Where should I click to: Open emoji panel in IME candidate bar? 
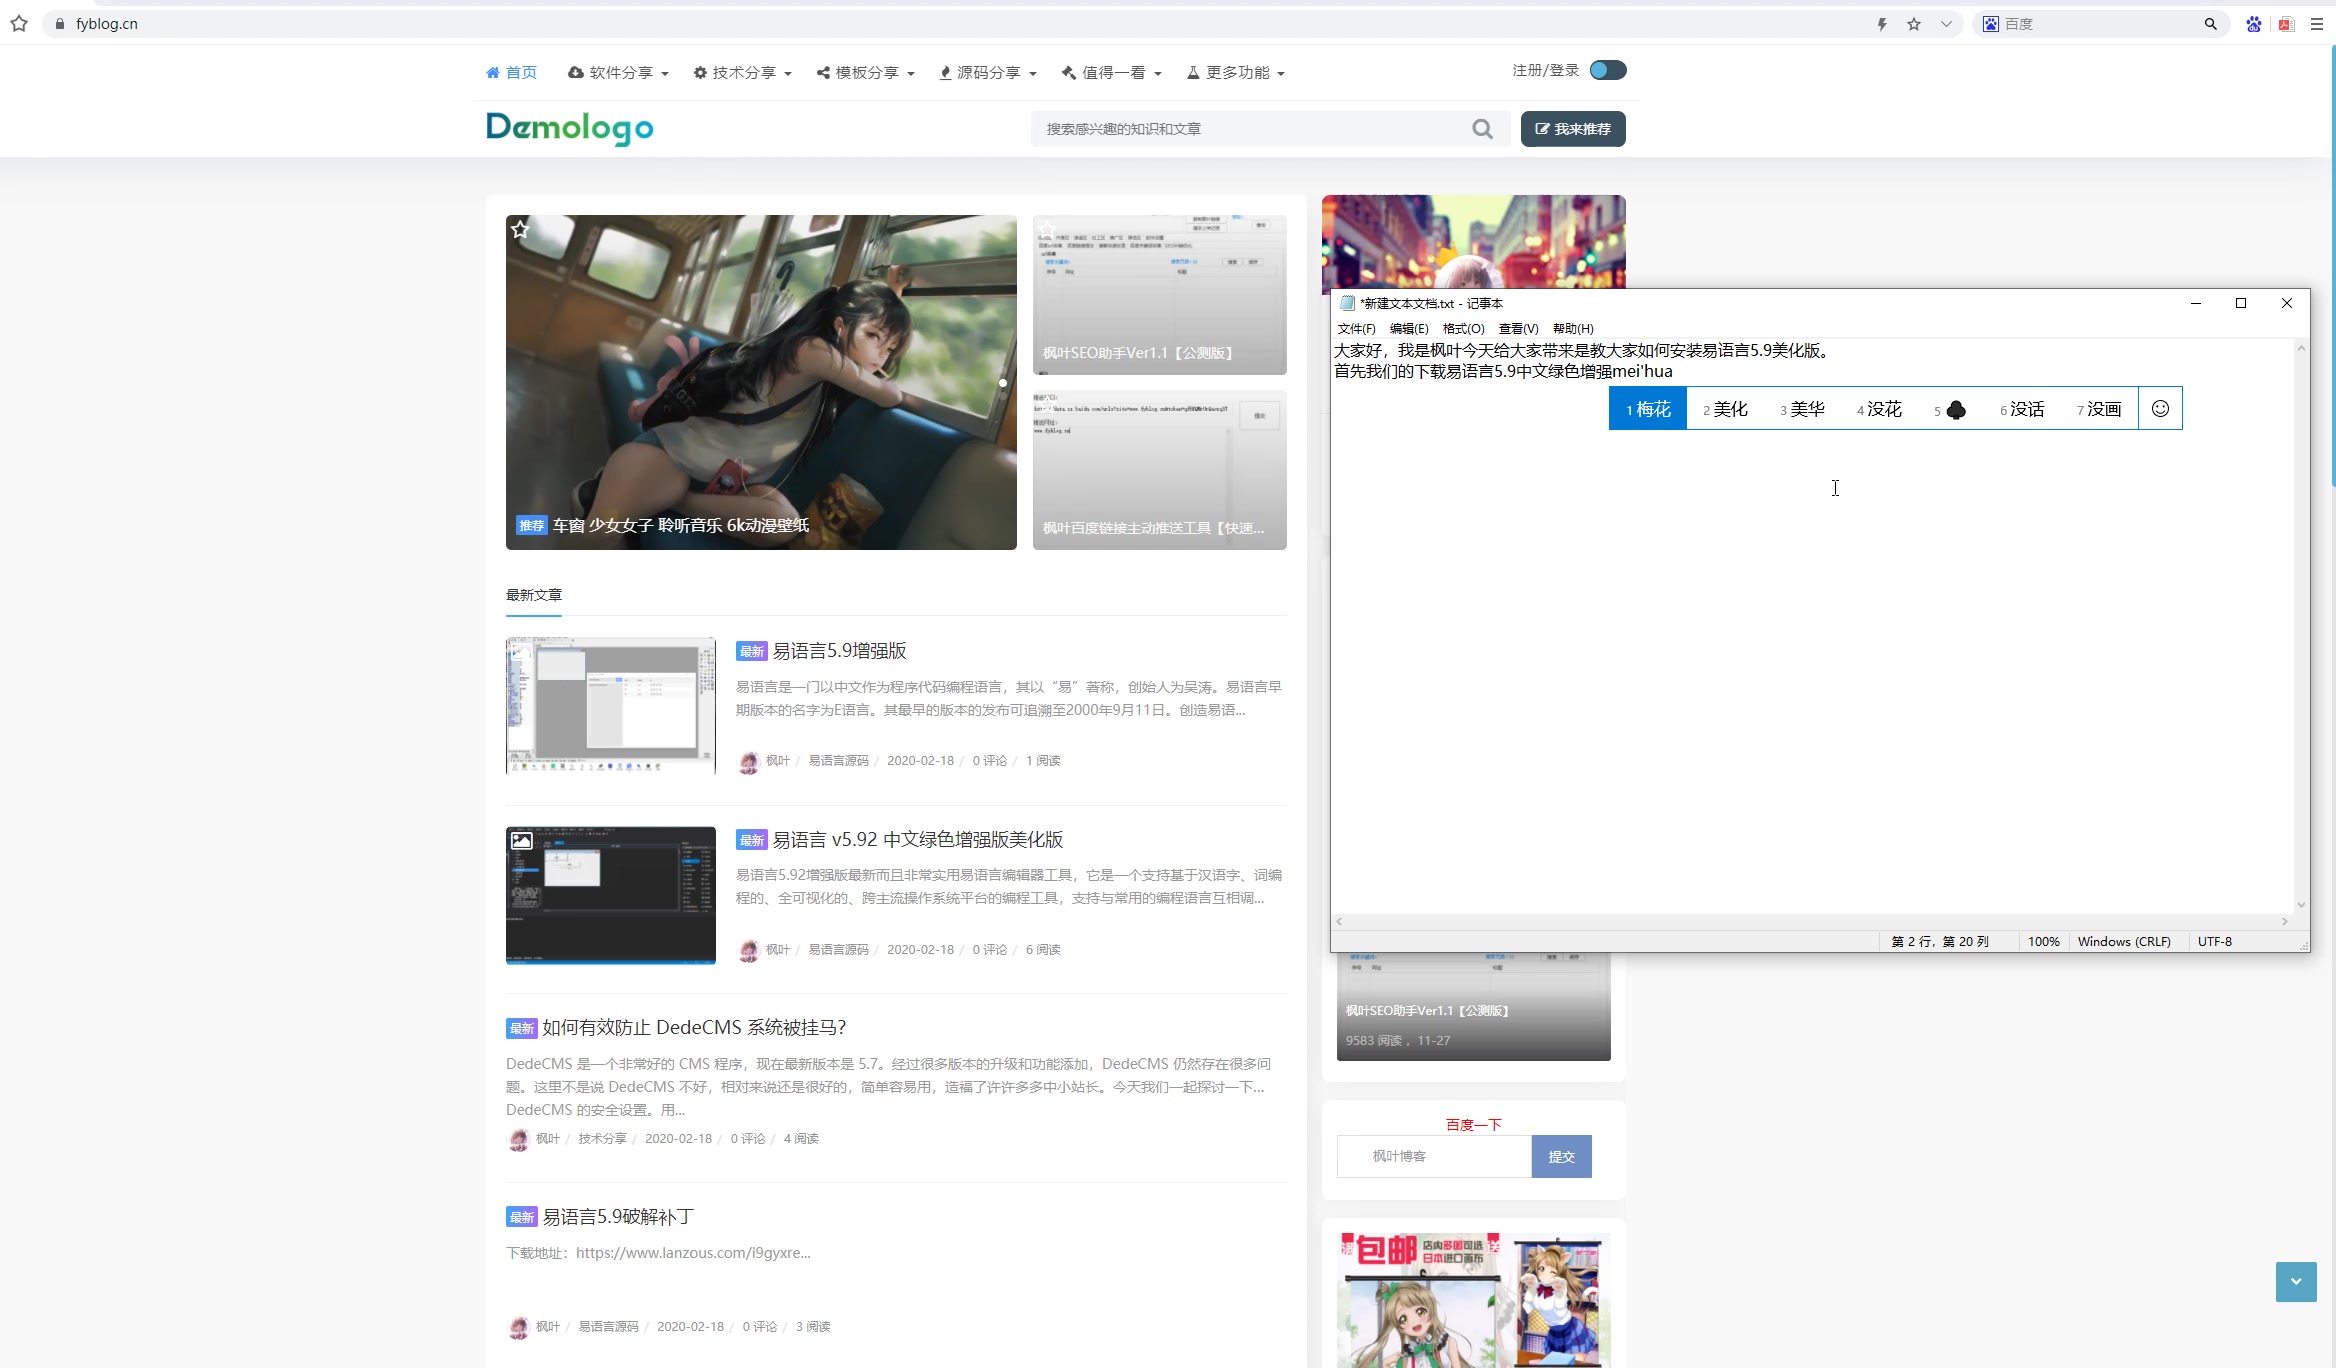pyautogui.click(x=2160, y=409)
